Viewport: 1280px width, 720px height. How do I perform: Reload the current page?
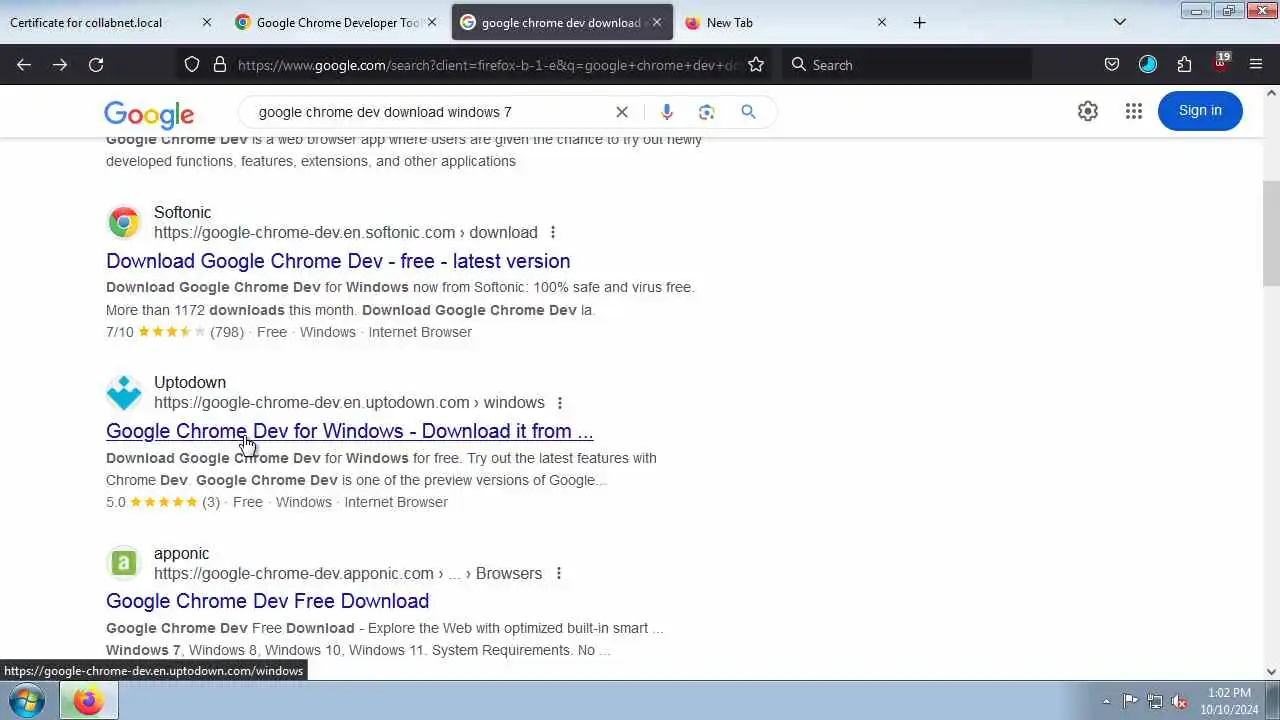point(96,65)
